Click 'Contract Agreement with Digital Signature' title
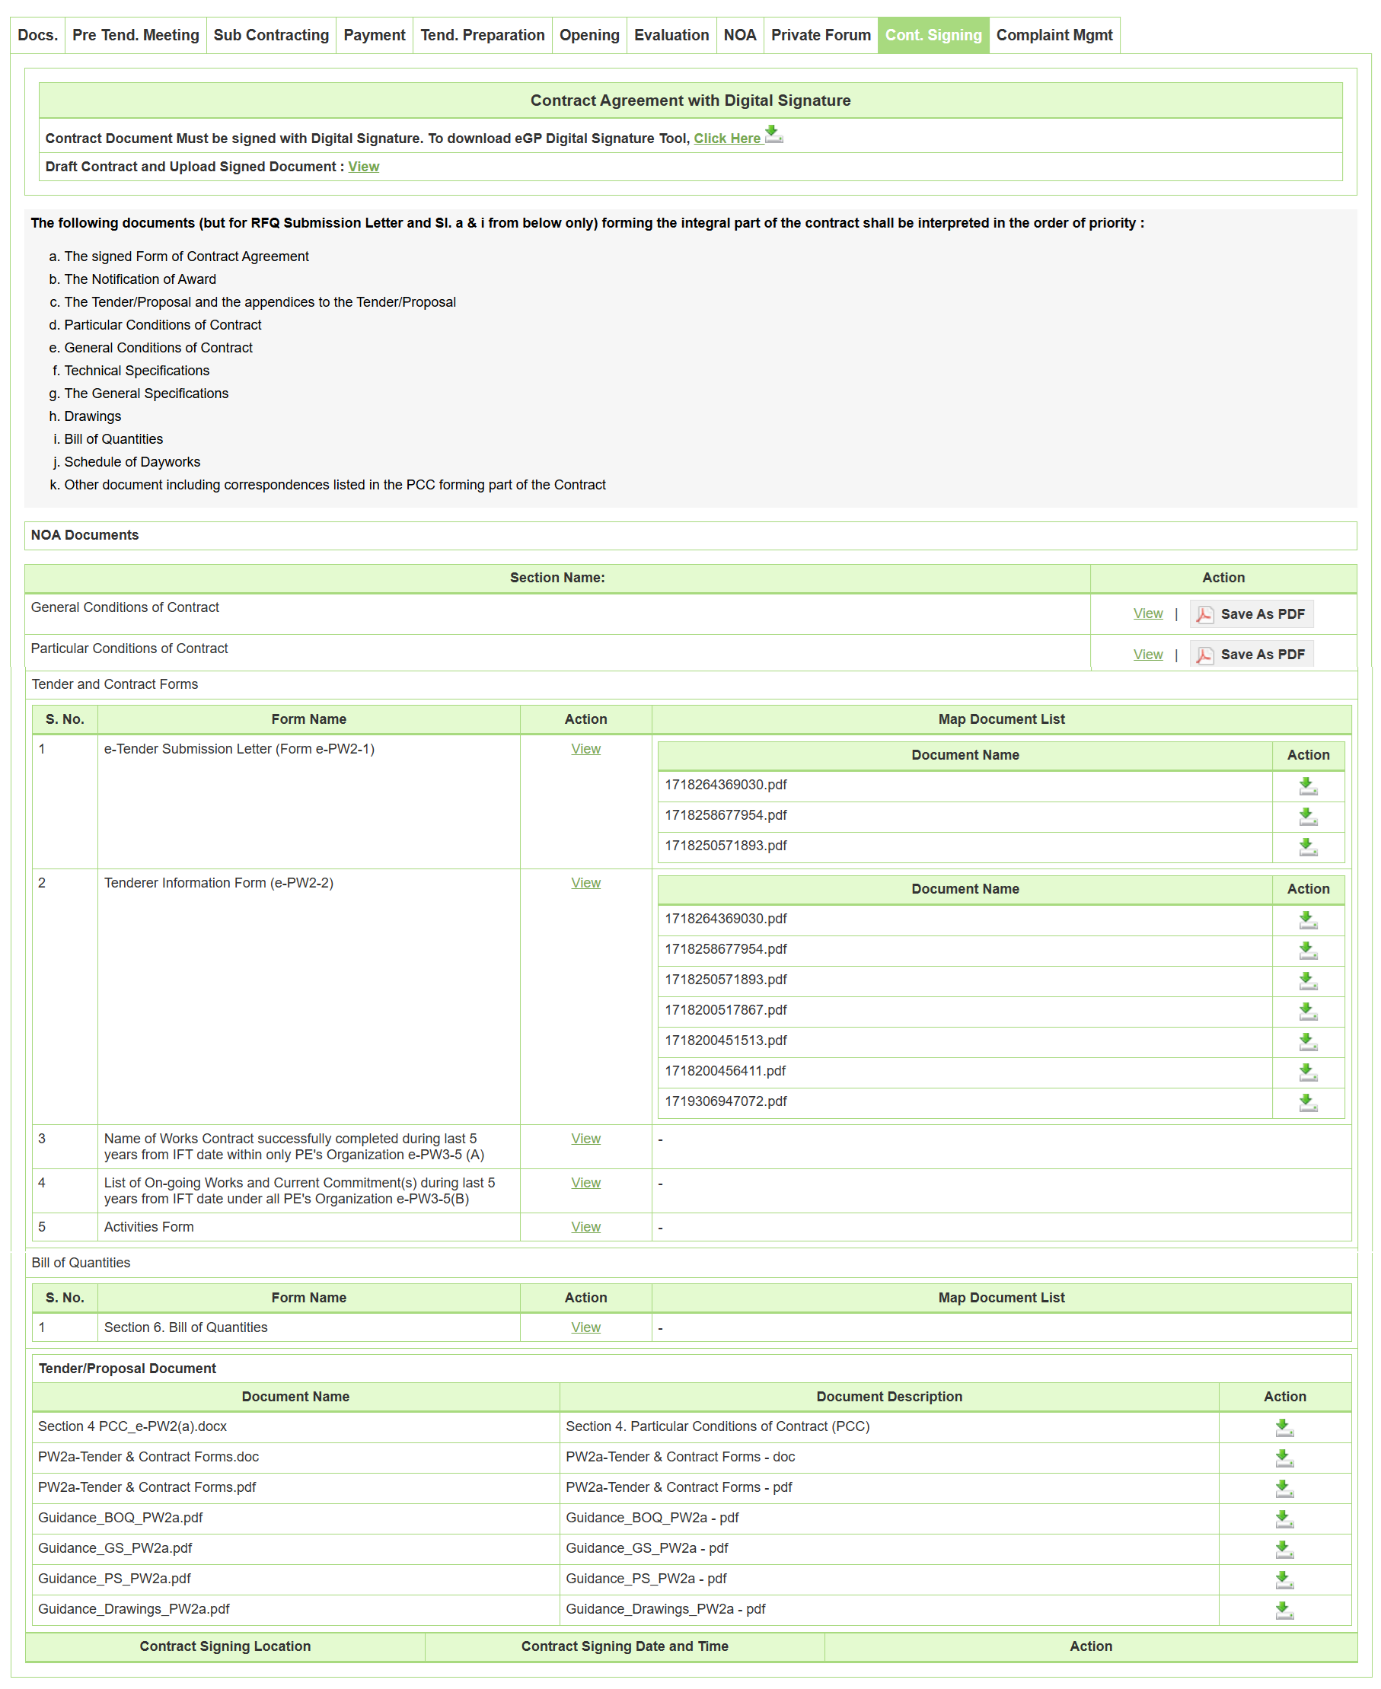The height and width of the screenshot is (1689, 1381). point(691,101)
